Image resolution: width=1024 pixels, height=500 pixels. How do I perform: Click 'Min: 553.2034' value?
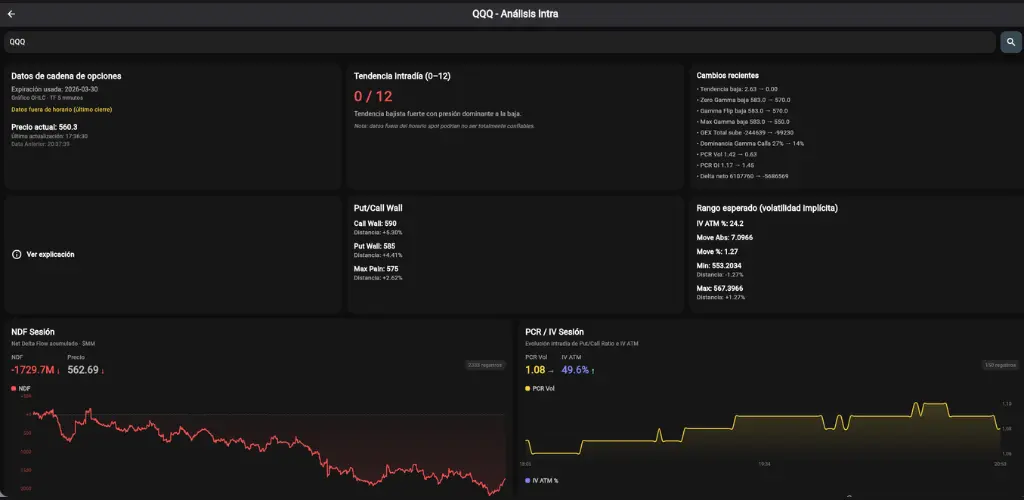[719, 266]
